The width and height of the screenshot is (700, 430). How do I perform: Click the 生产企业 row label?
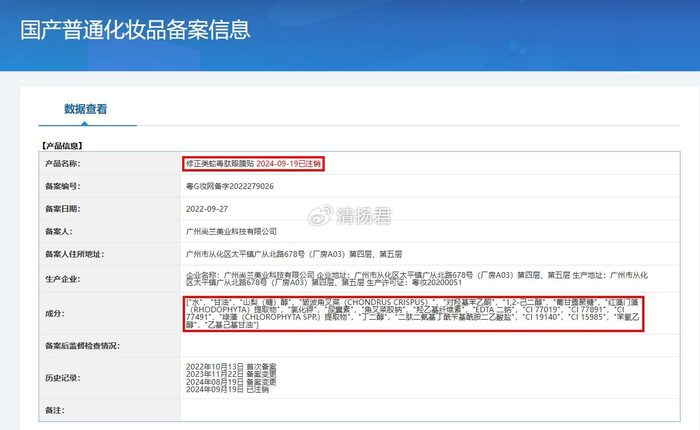pyautogui.click(x=62, y=279)
